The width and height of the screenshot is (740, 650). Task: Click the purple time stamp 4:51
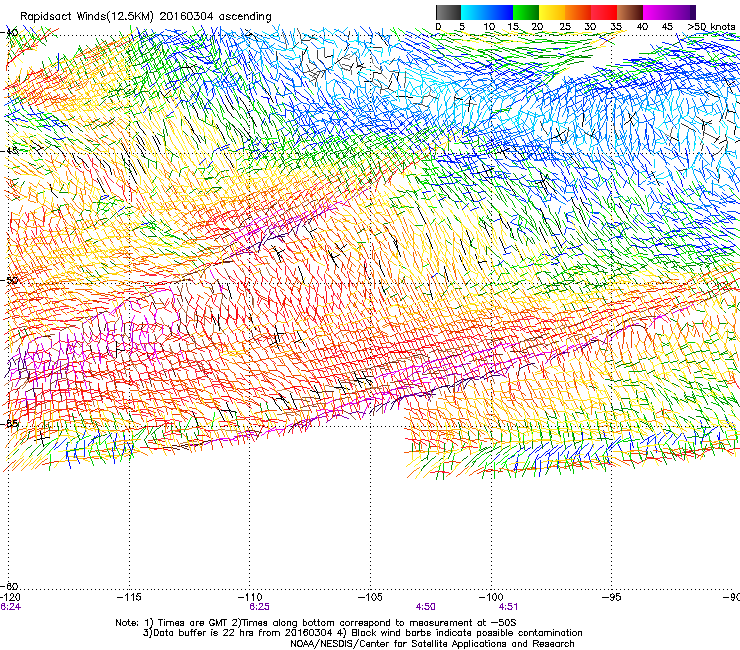click(508, 607)
